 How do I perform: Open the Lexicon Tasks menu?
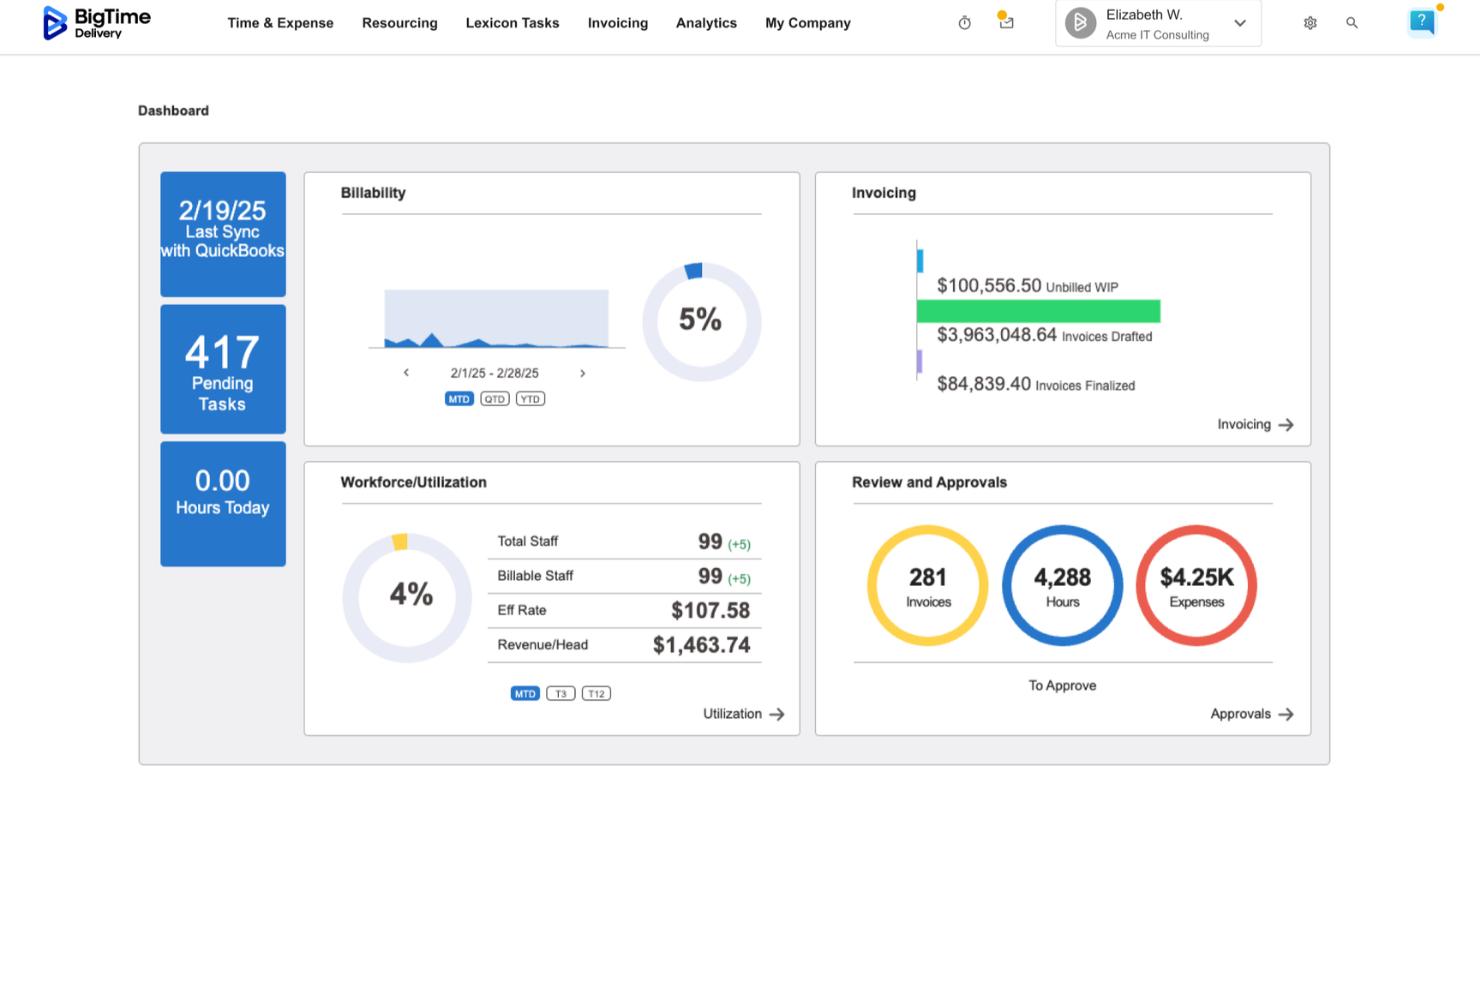[512, 22]
